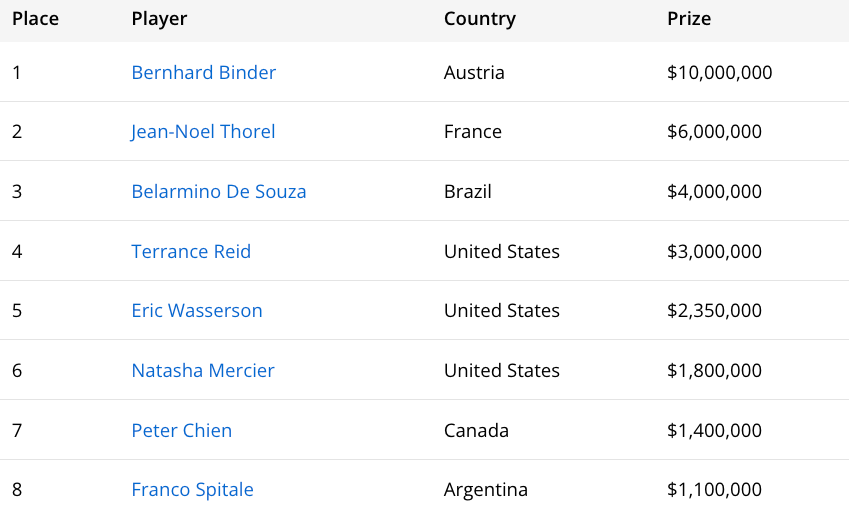
Task: Open Bernhard Binder's player link
Action: click(x=204, y=72)
